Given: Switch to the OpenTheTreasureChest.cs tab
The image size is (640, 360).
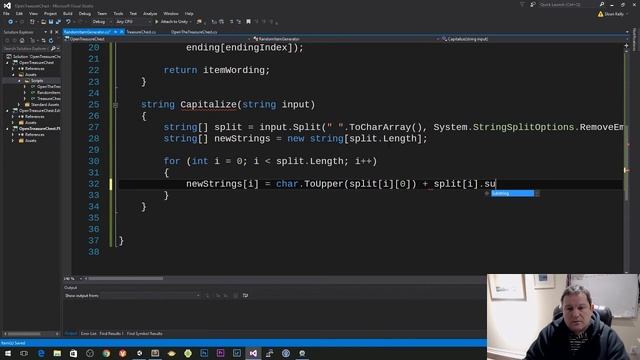Looking at the screenshot, I should pos(194,32).
